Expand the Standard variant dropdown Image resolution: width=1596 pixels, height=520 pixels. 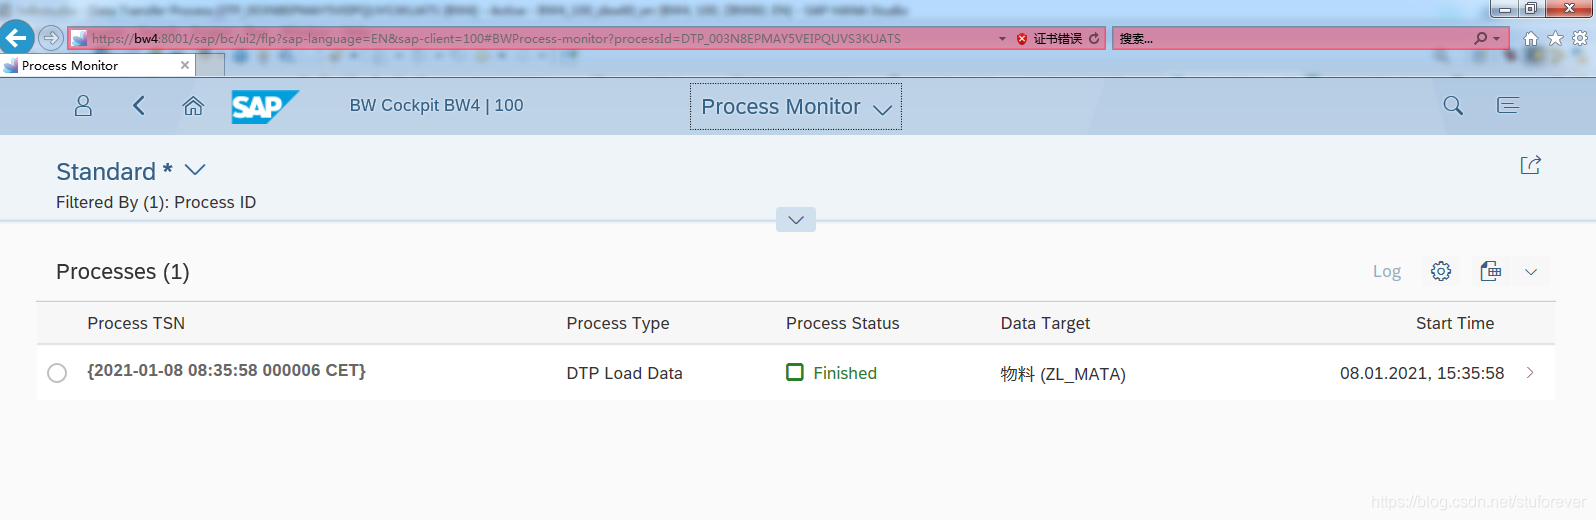point(195,170)
